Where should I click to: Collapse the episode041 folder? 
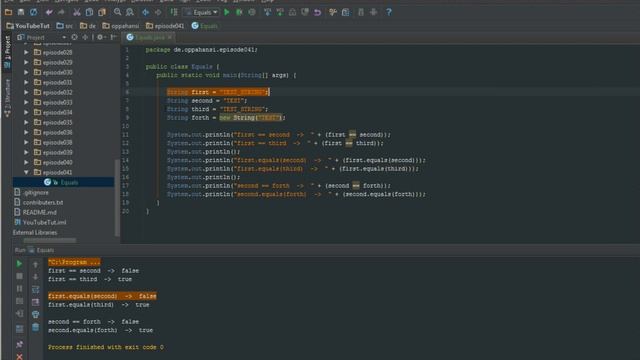pos(27,172)
